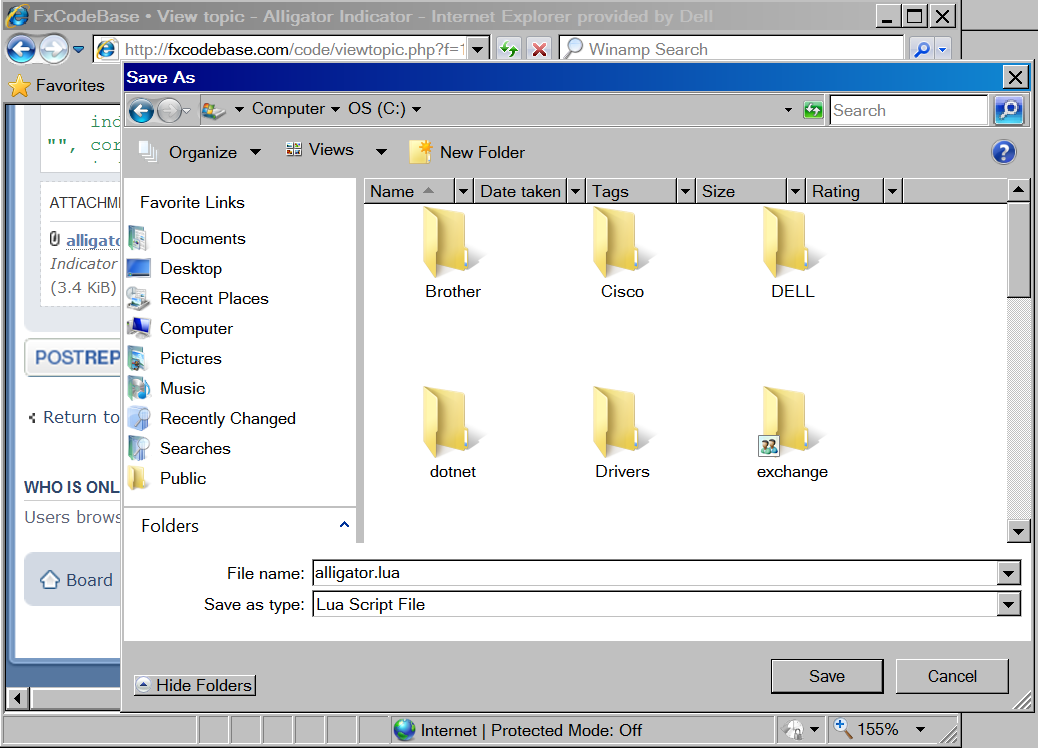Screen dimensions: 1038x748
Task: Open the Brother folder
Action: point(453,253)
